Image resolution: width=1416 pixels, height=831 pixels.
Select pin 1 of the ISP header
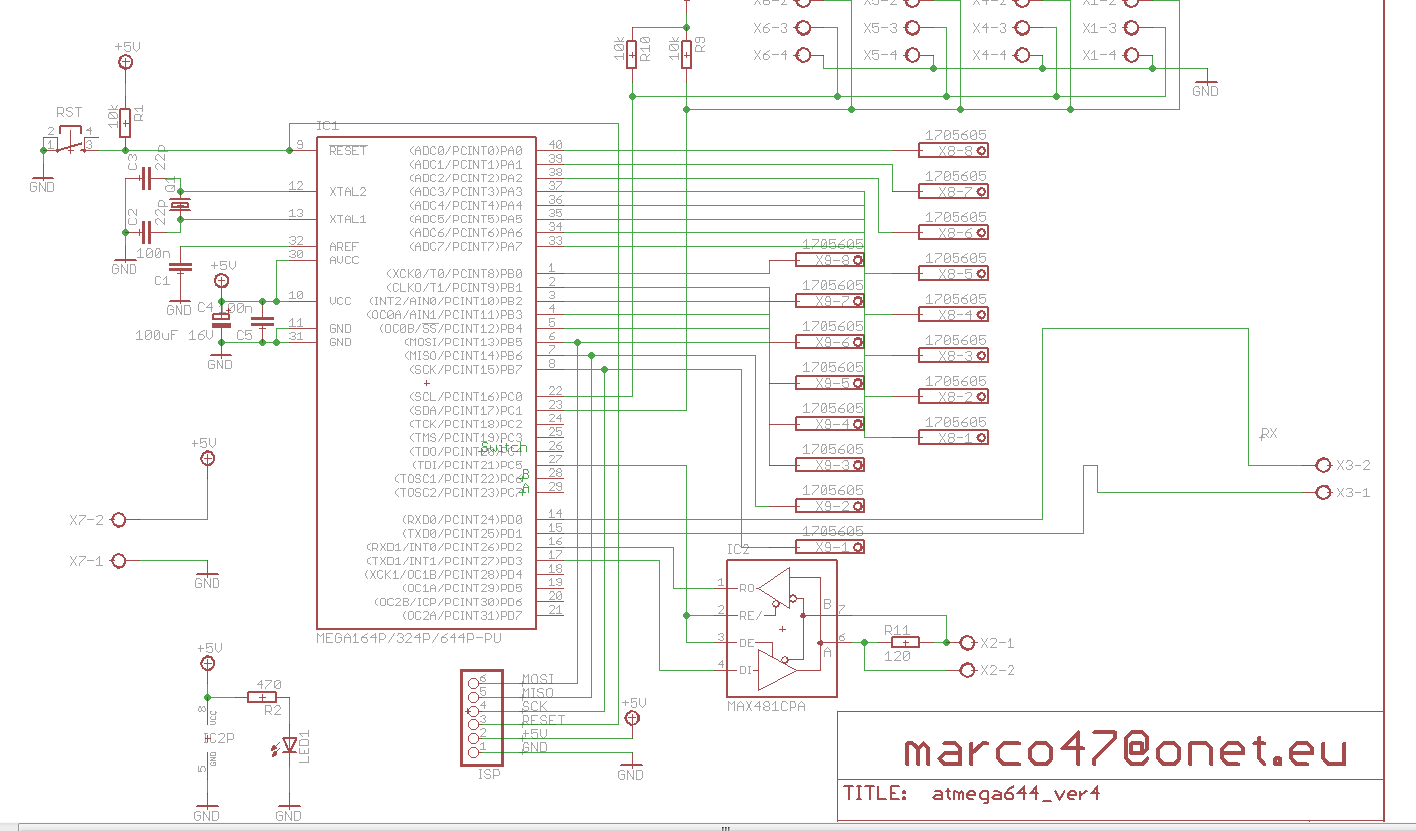tap(474, 750)
